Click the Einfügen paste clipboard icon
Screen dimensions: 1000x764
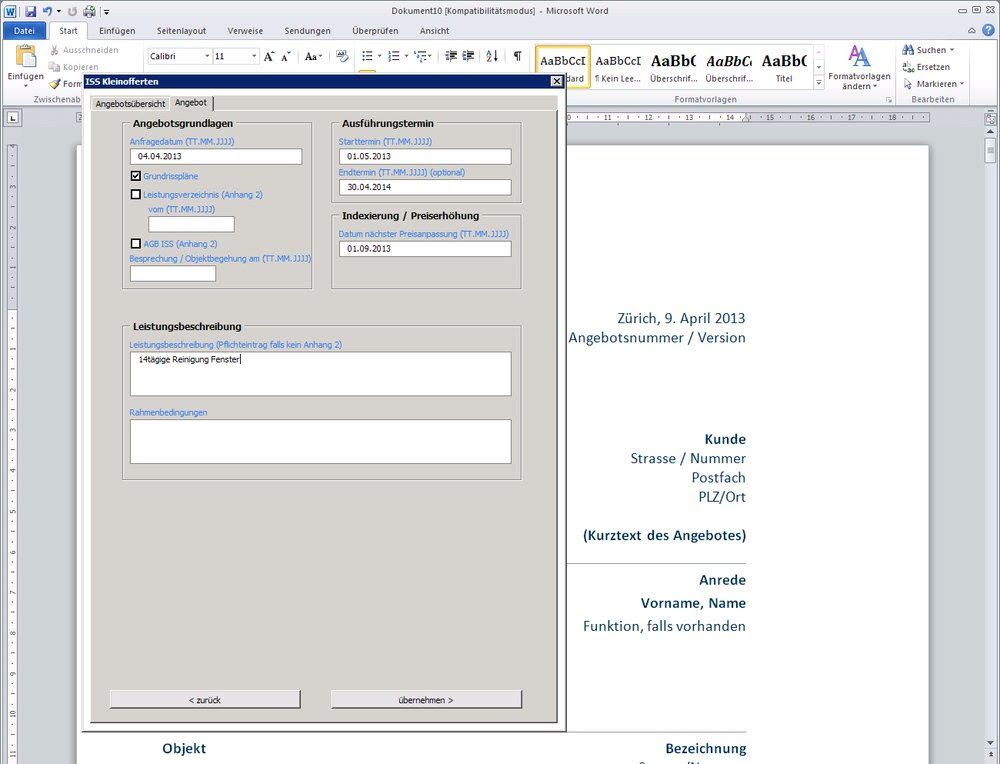[x=26, y=57]
